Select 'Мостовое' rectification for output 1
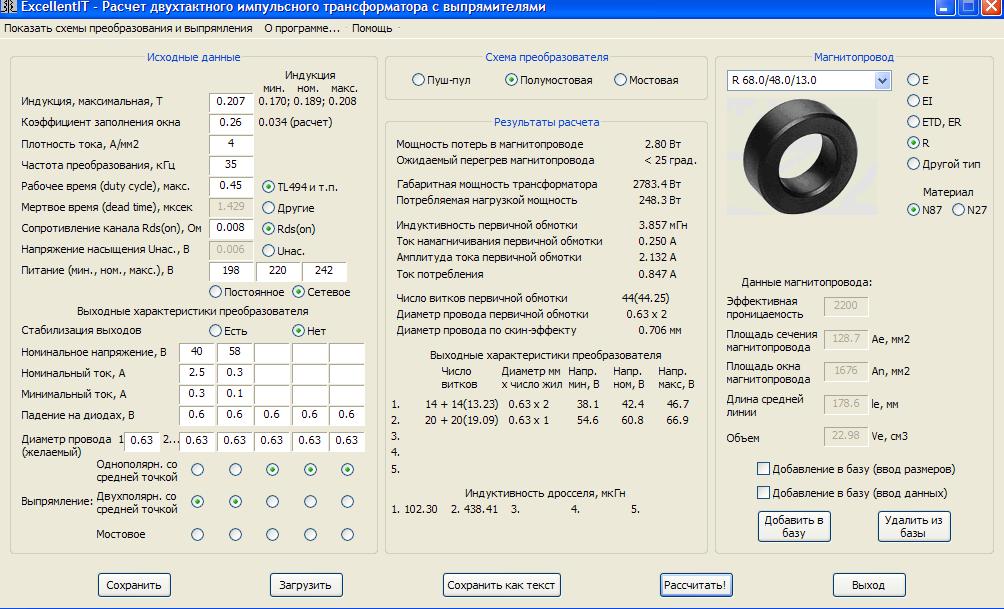 point(197,534)
